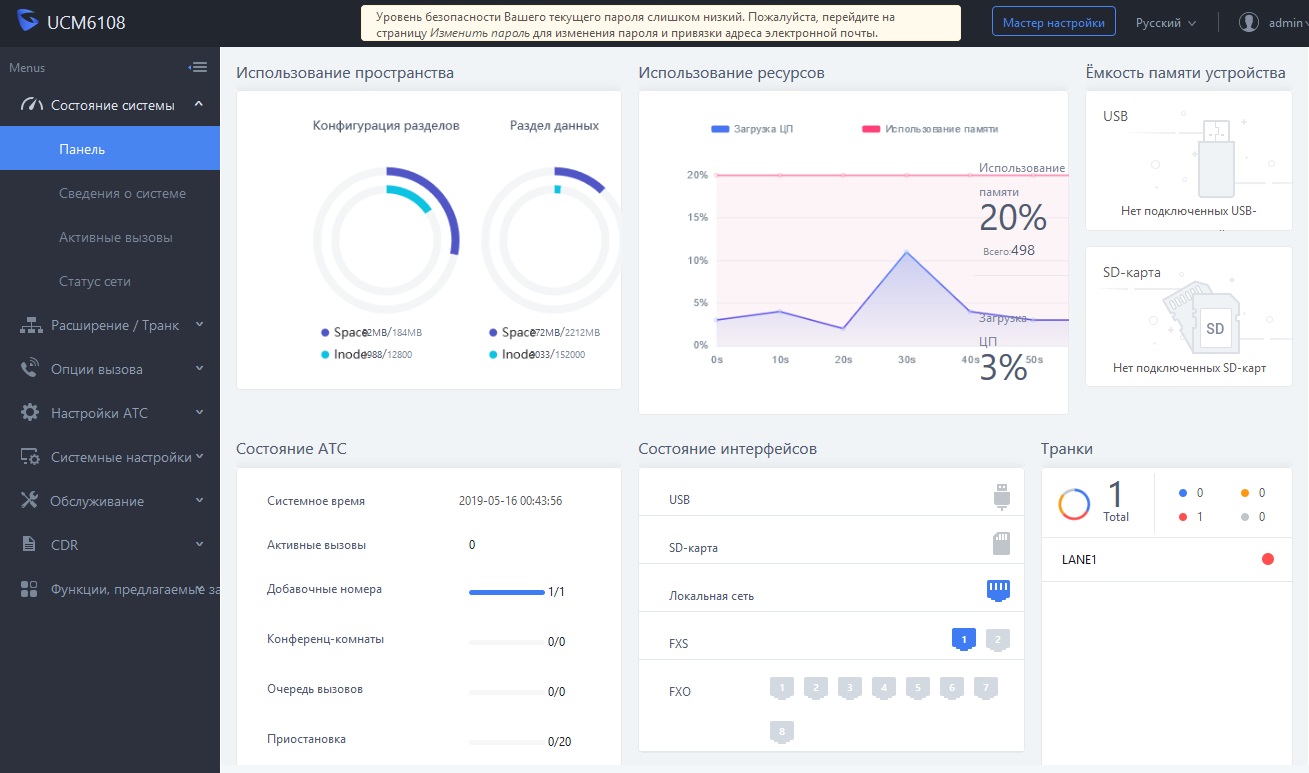Click the system time value 2019-05-16 00:43:56
Viewport: 1309px width, 773px height.
pos(510,501)
